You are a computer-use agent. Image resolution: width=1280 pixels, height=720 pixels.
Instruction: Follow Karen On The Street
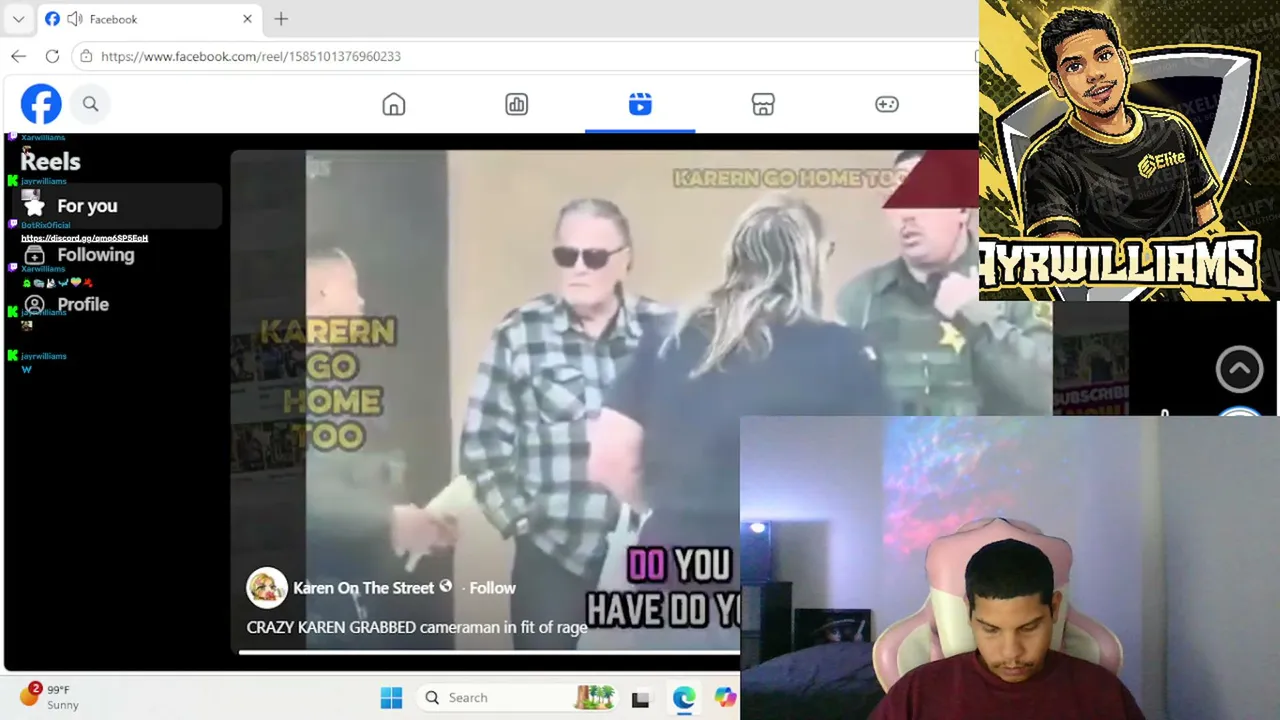click(492, 588)
